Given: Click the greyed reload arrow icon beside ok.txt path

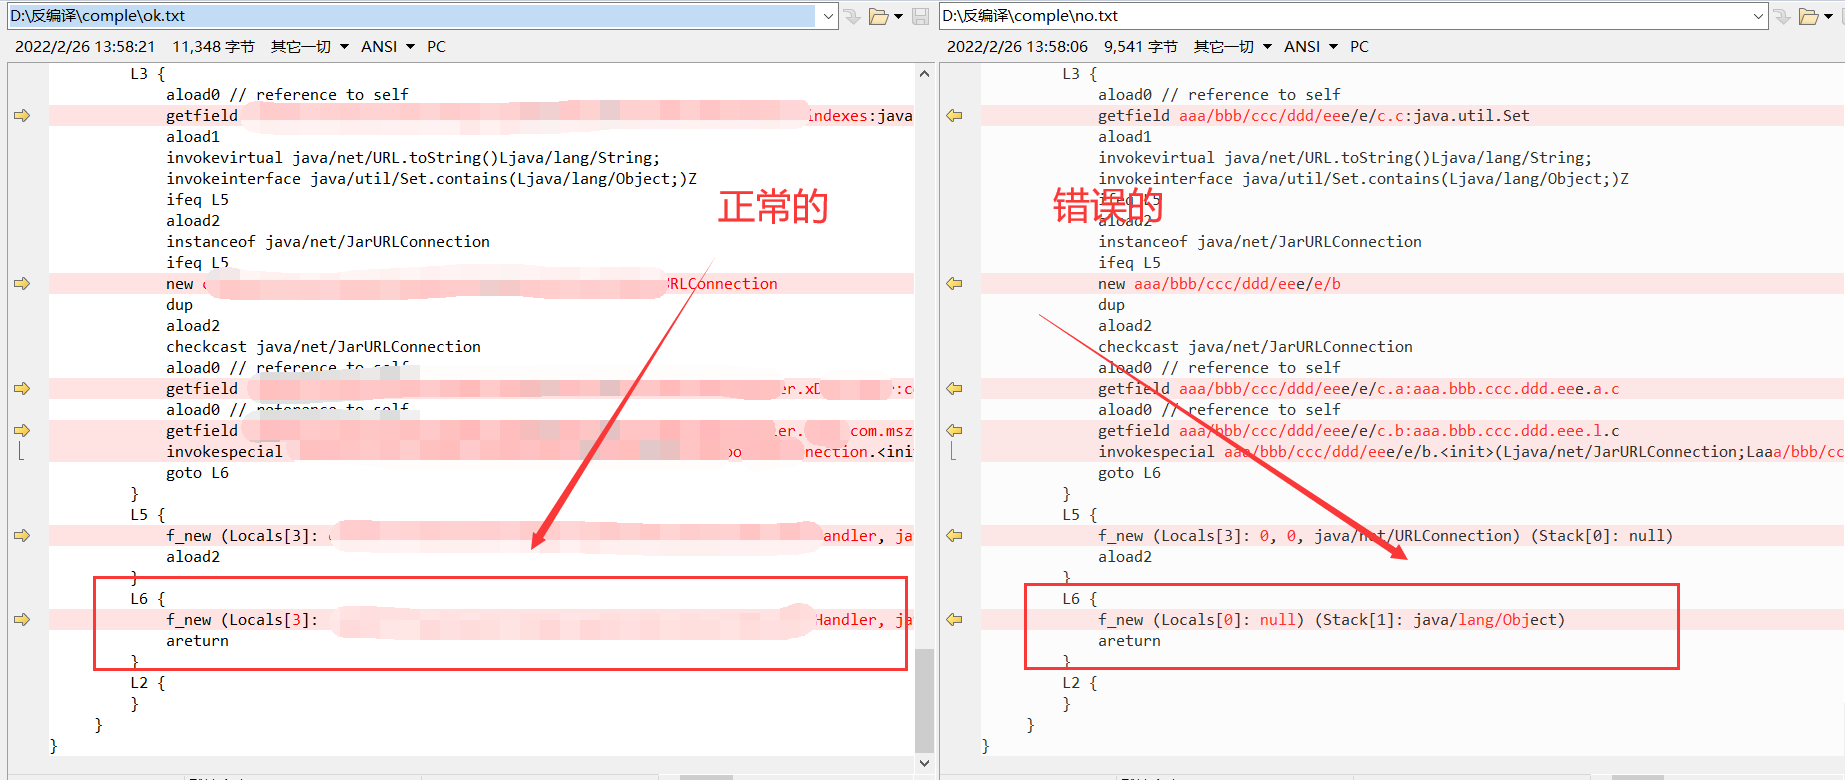Looking at the screenshot, I should 853,16.
